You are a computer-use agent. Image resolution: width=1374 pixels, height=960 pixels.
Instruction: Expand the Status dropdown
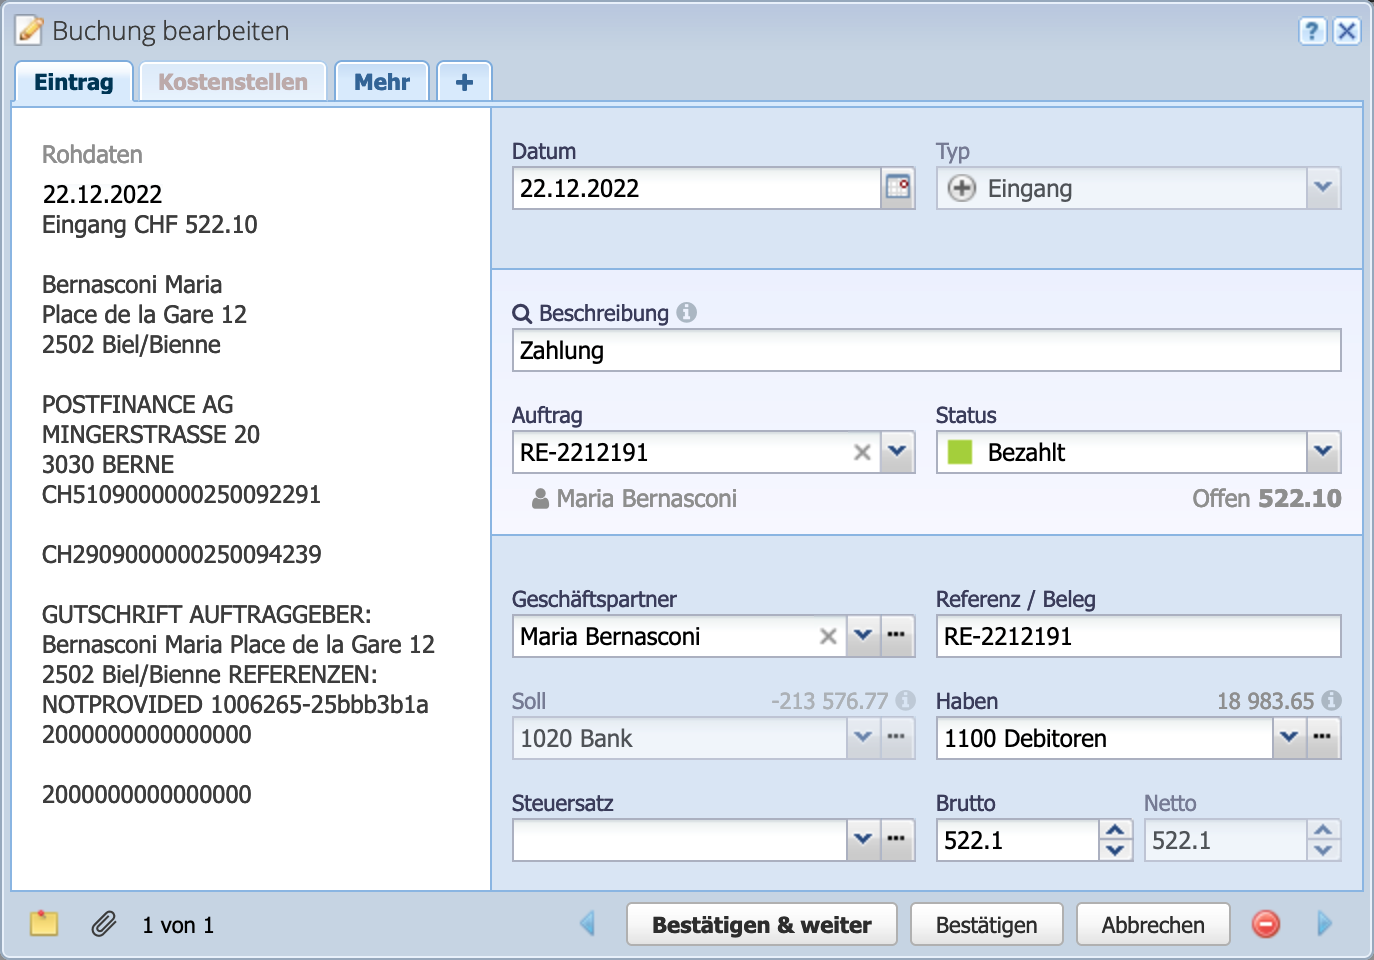coord(1323,452)
